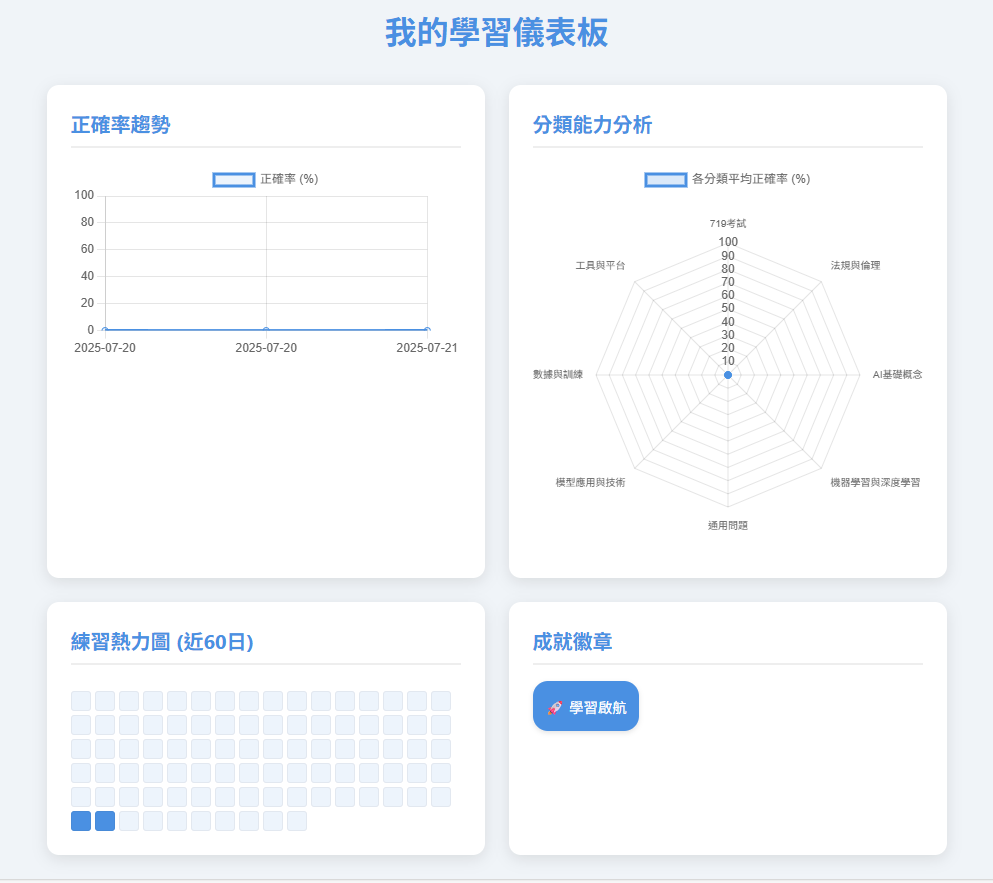Click the 通用問題 radar axis label
The width and height of the screenshot is (993, 883).
(x=727, y=524)
